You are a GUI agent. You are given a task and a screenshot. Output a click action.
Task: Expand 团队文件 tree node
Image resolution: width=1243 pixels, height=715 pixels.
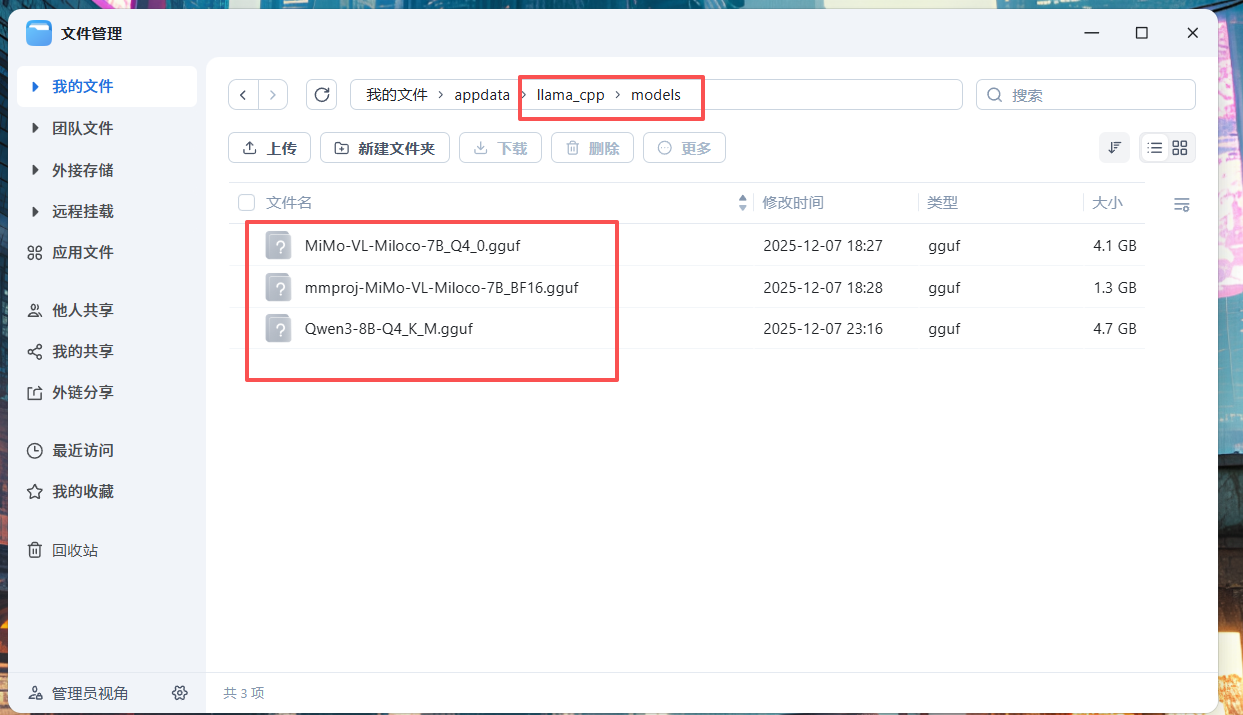click(36, 128)
